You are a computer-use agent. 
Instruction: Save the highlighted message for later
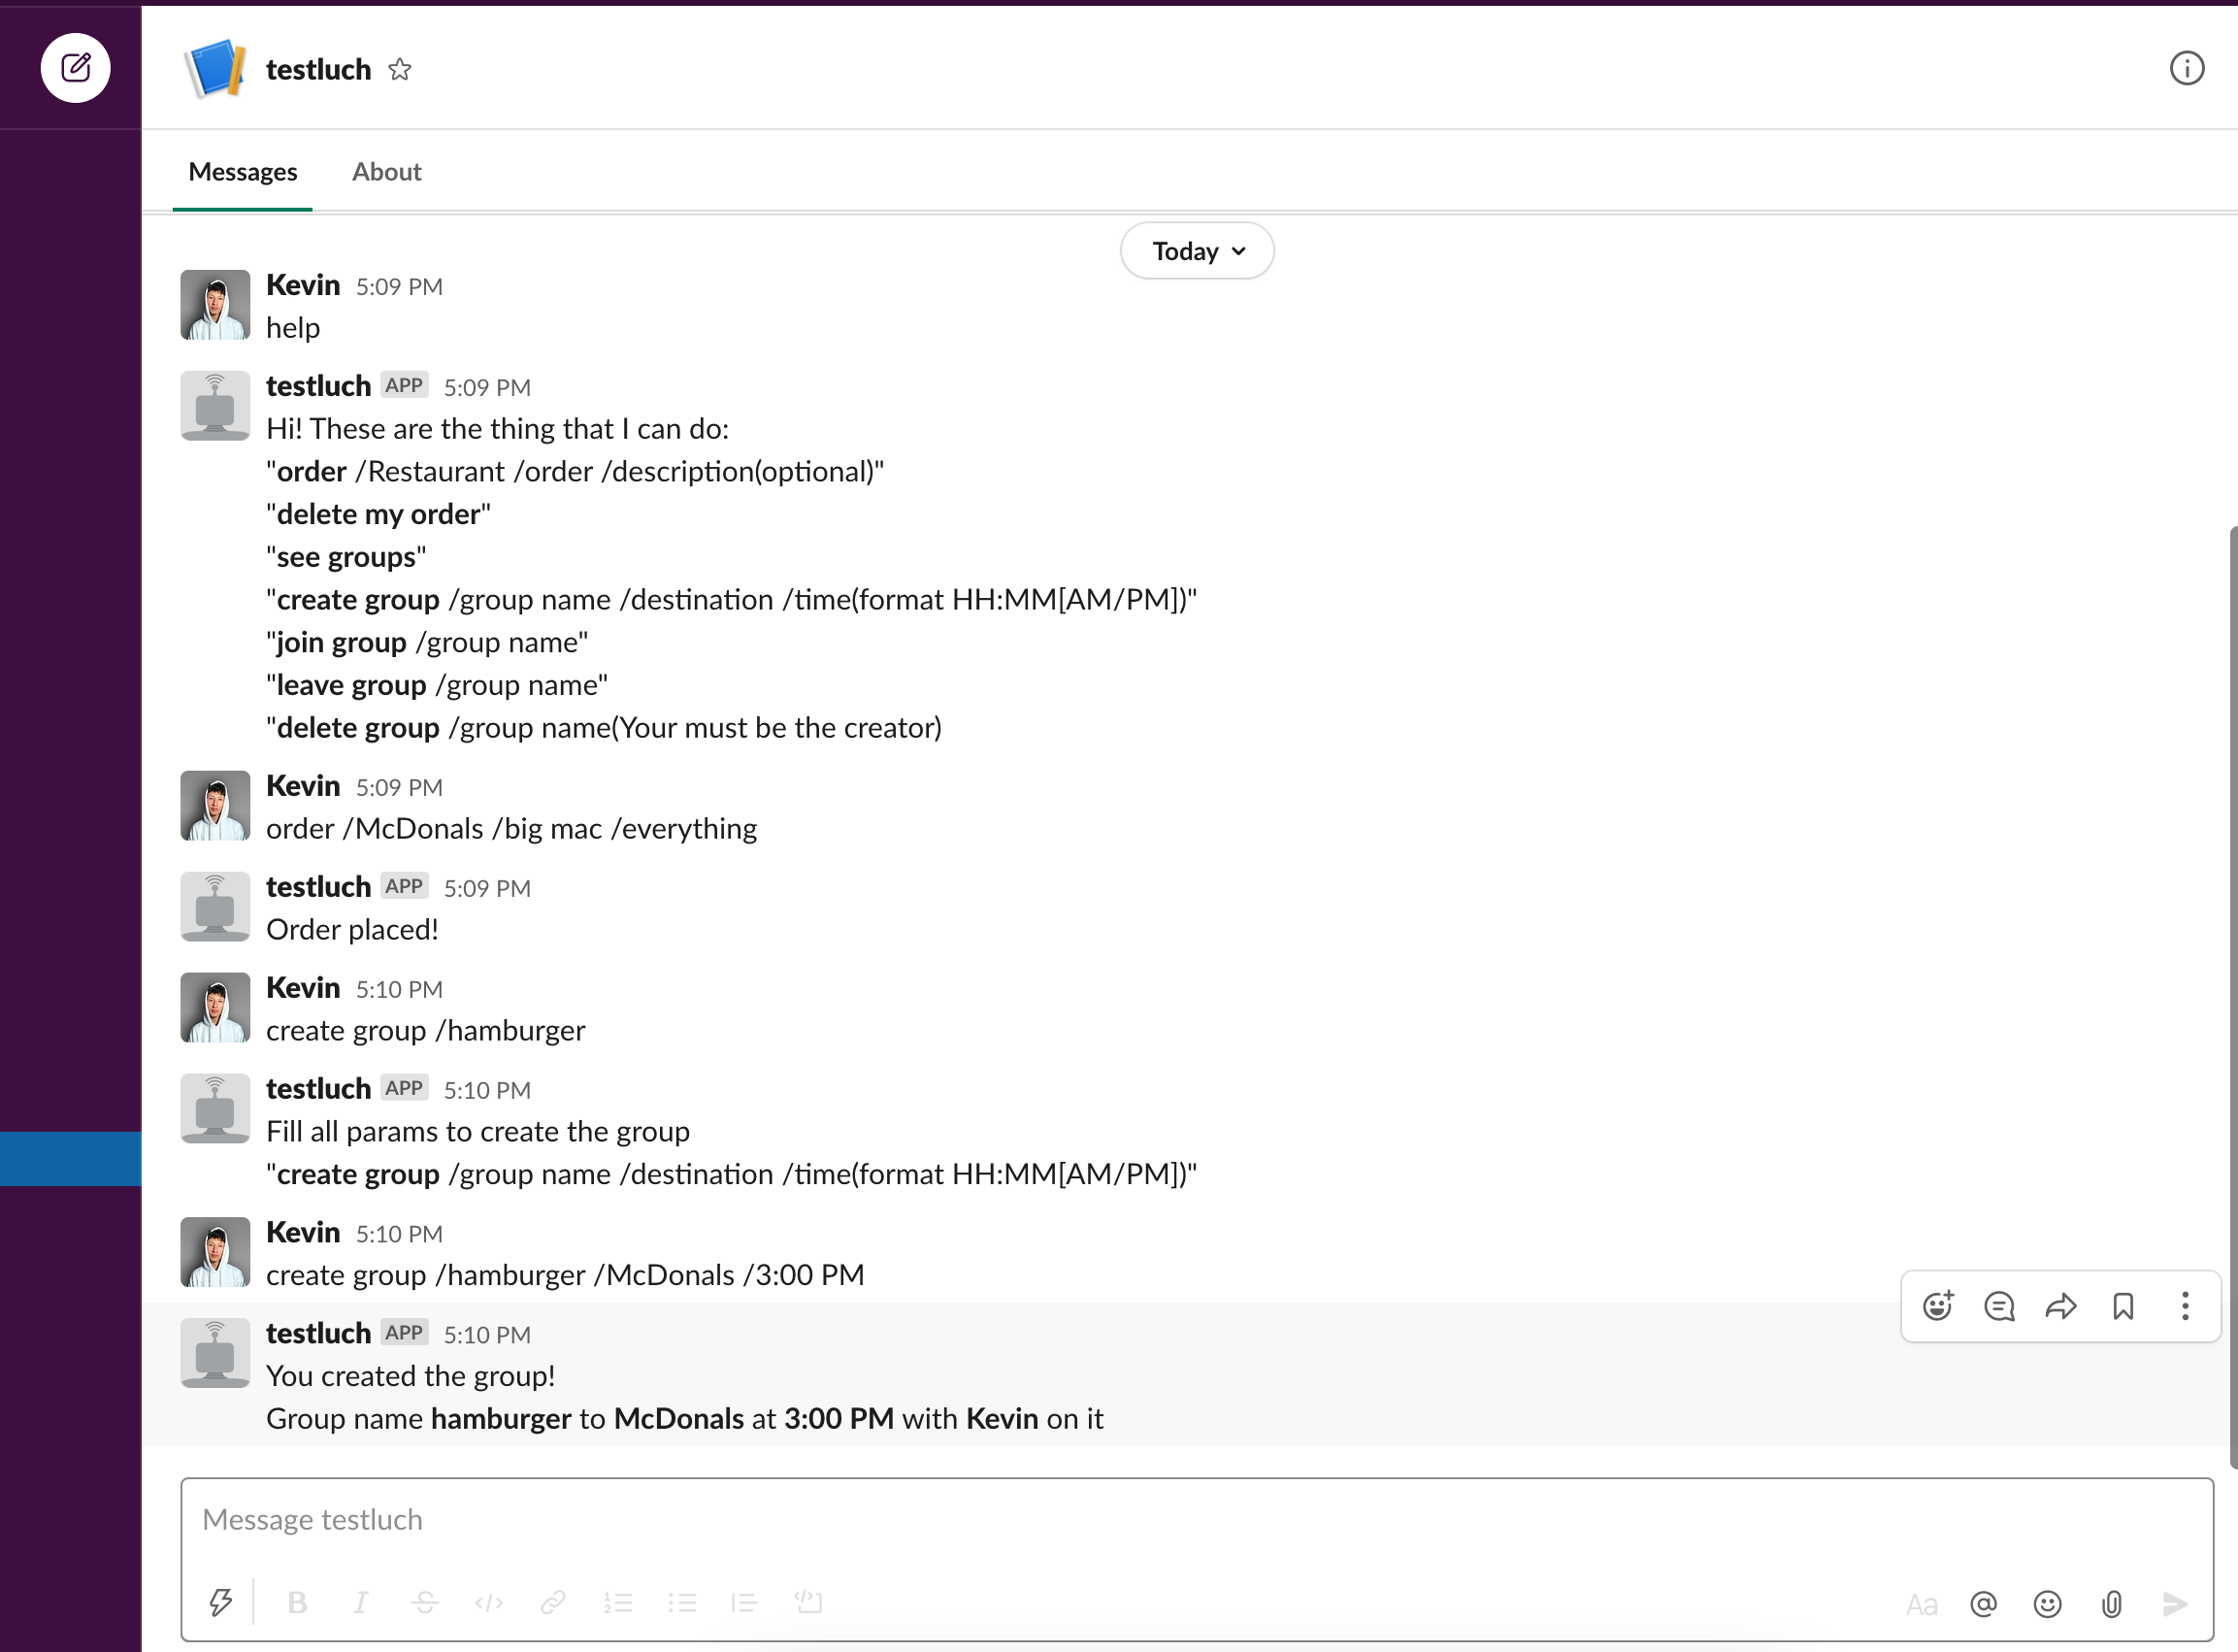pyautogui.click(x=2123, y=1306)
